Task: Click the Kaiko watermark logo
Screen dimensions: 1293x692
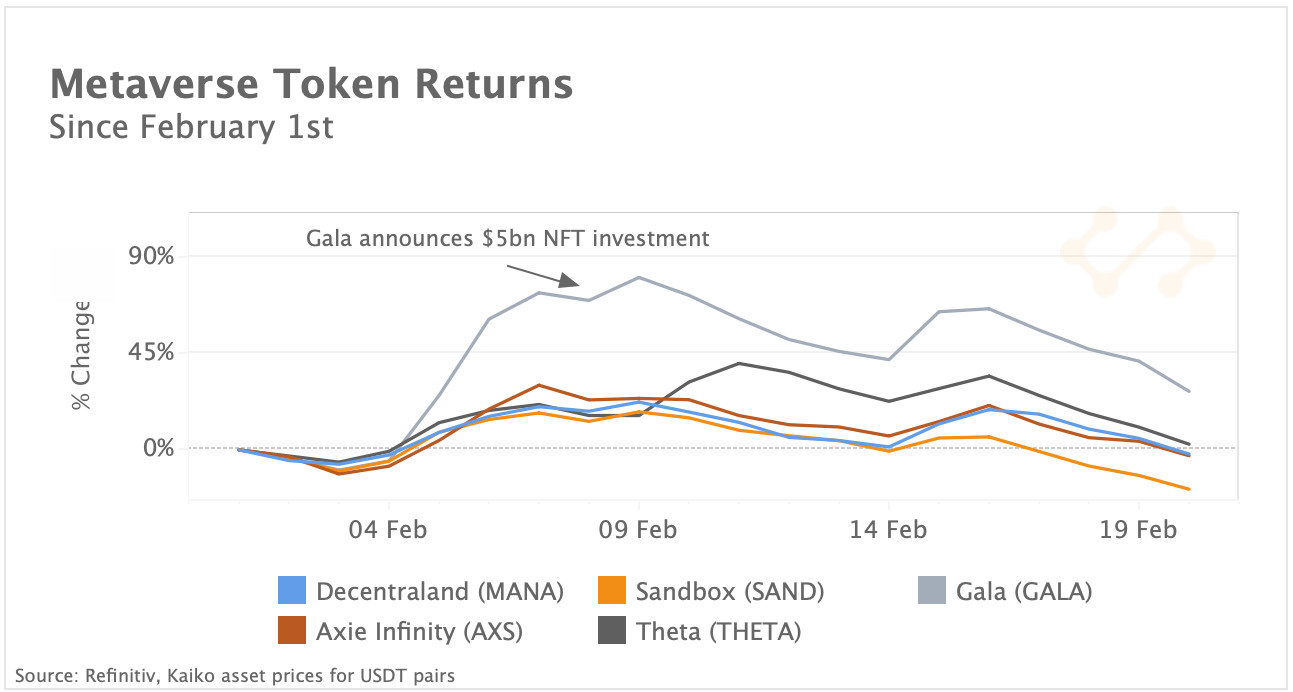Action: 1137,251
